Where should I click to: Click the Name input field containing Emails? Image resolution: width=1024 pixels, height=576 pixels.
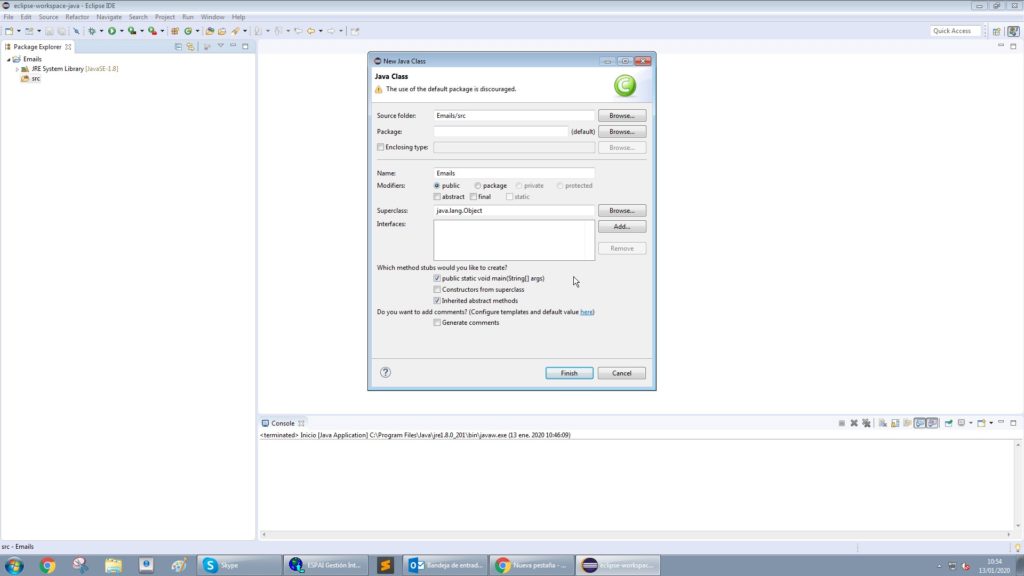514,173
